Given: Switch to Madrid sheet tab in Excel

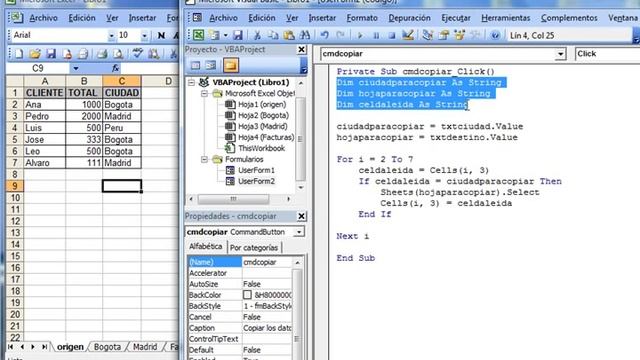Looking at the screenshot, I should click(x=145, y=347).
